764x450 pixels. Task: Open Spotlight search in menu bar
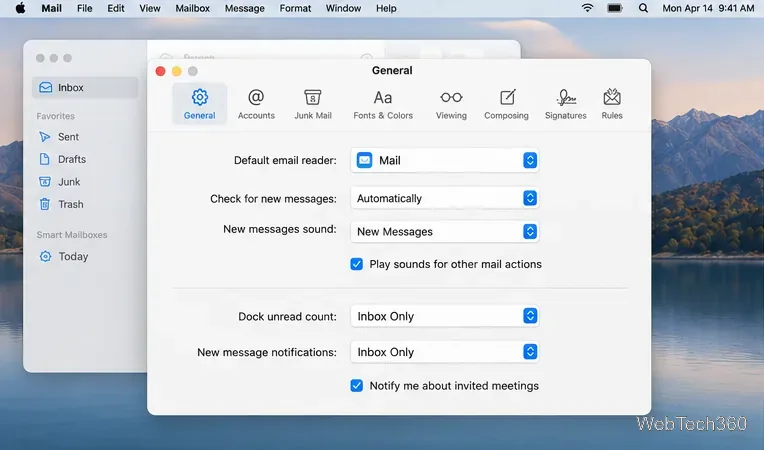643,8
